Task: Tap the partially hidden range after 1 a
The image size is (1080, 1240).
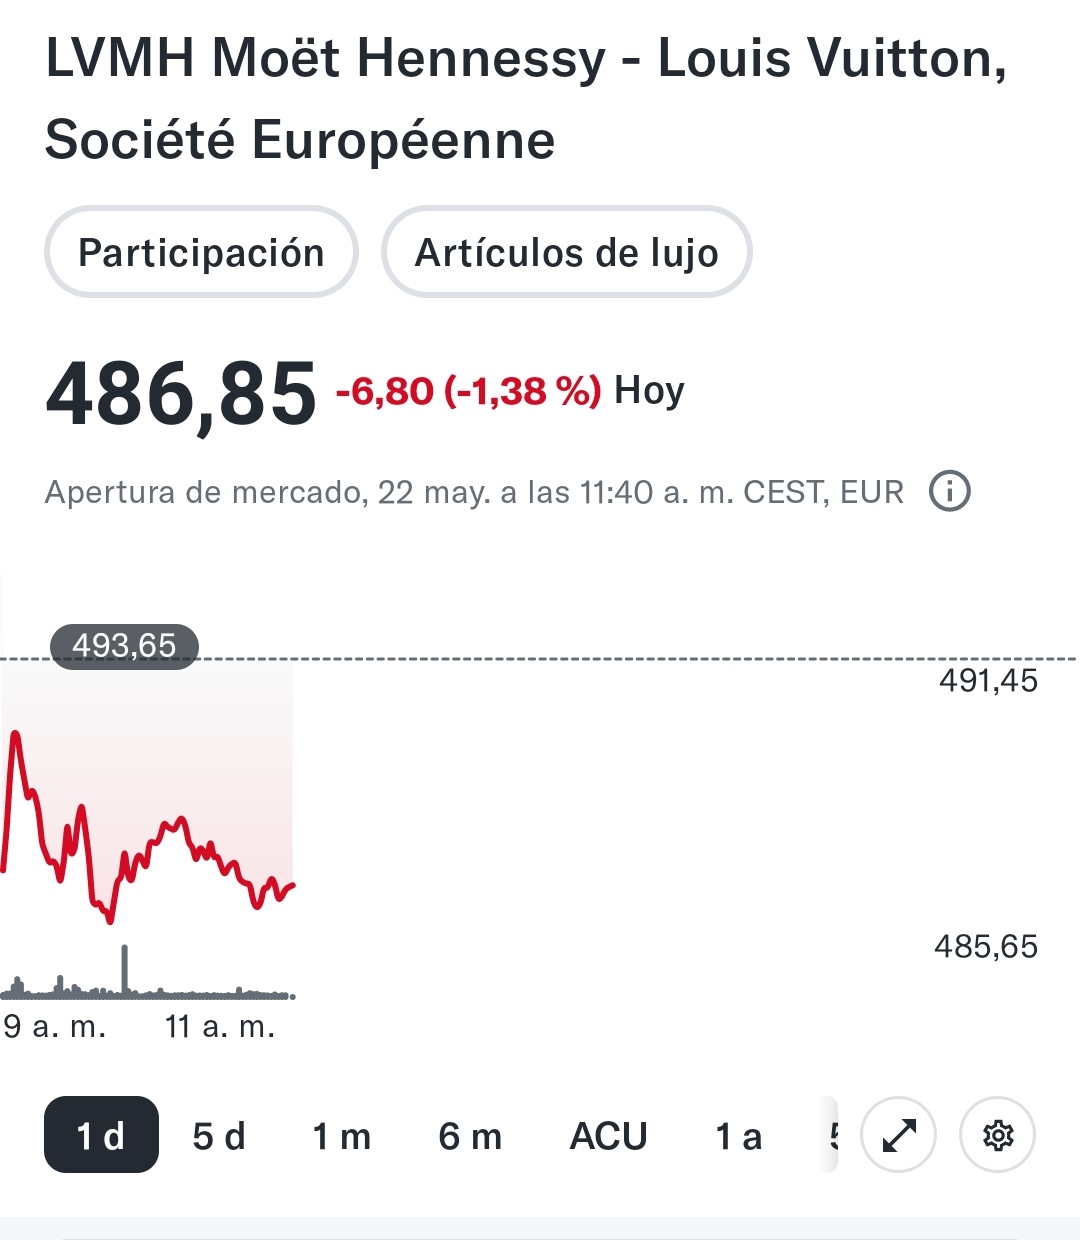Action: point(830,1136)
